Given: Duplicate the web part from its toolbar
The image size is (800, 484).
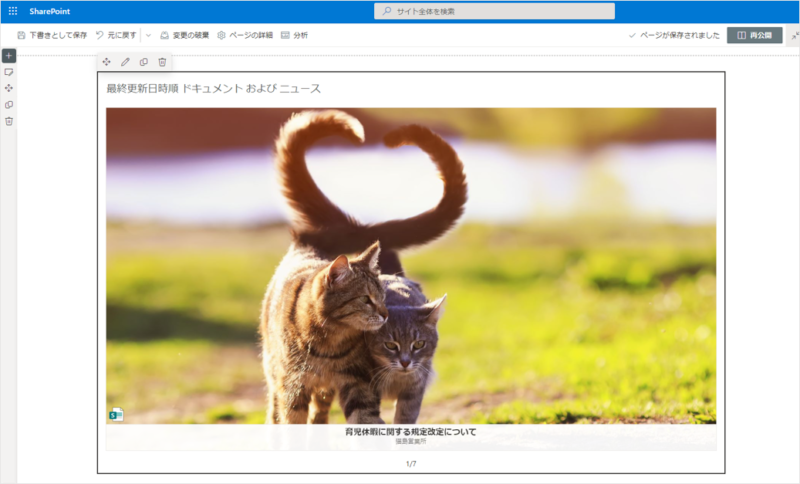Looking at the screenshot, I should (x=143, y=62).
